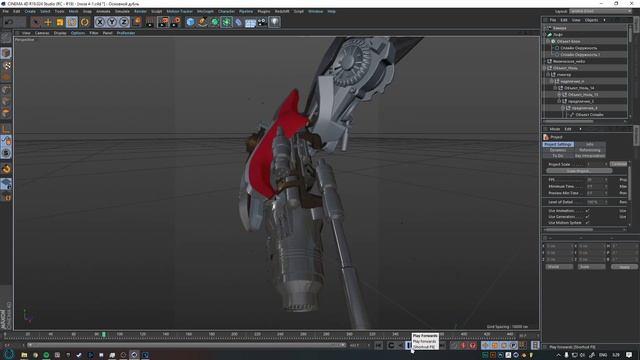Toggle position keyframe recording icon
This screenshot has width=640, height=360.
click(x=485, y=345)
